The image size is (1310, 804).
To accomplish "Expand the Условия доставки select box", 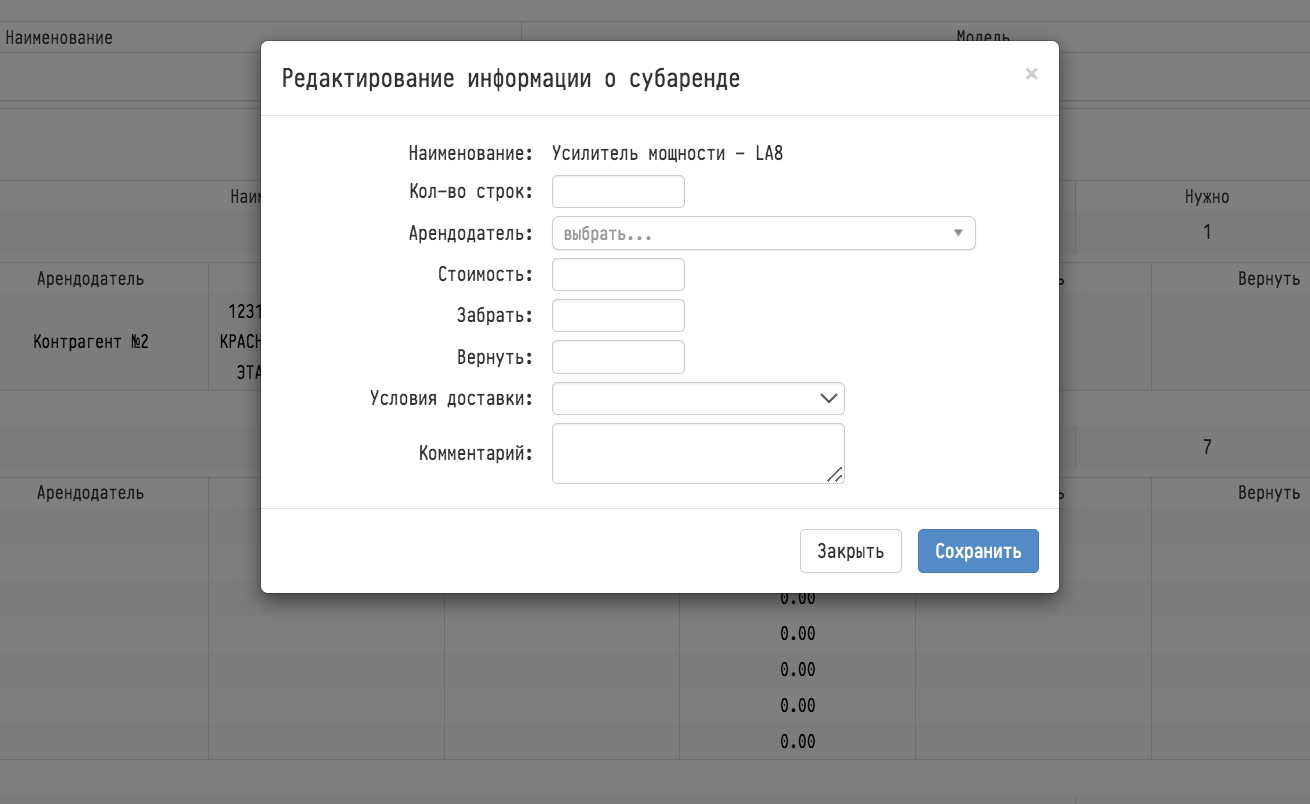I will 698,398.
